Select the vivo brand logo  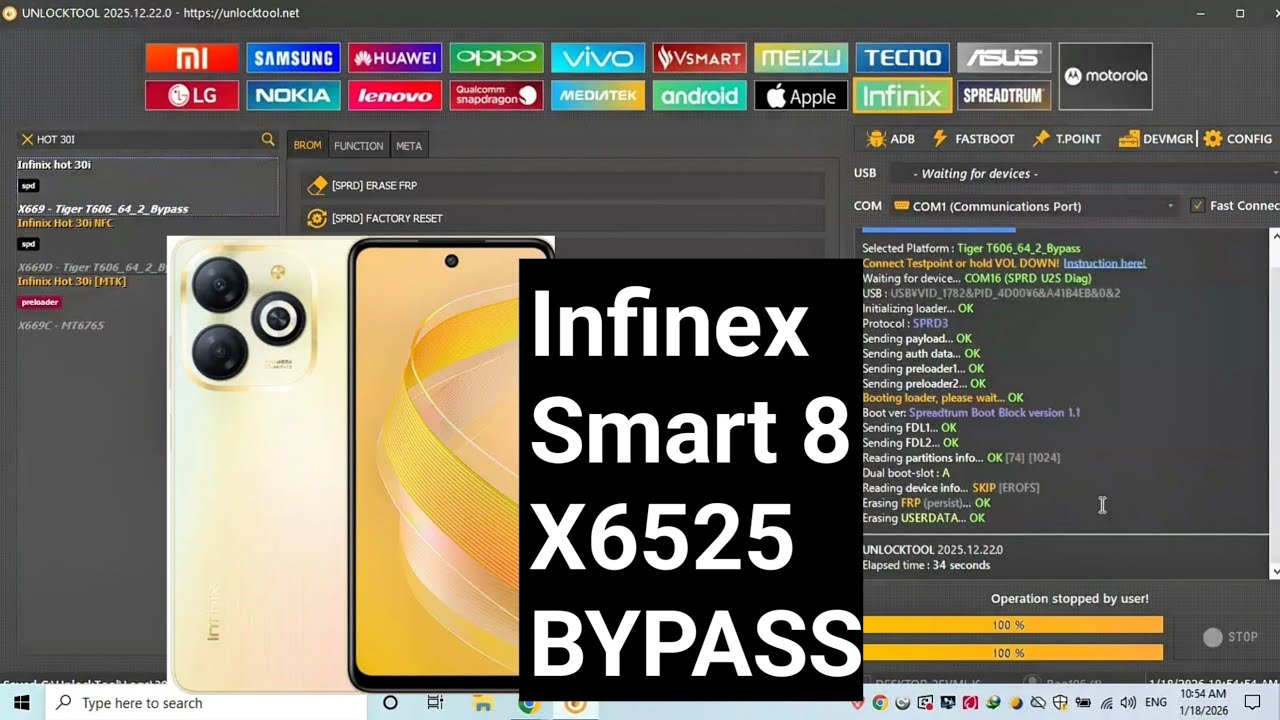click(598, 58)
